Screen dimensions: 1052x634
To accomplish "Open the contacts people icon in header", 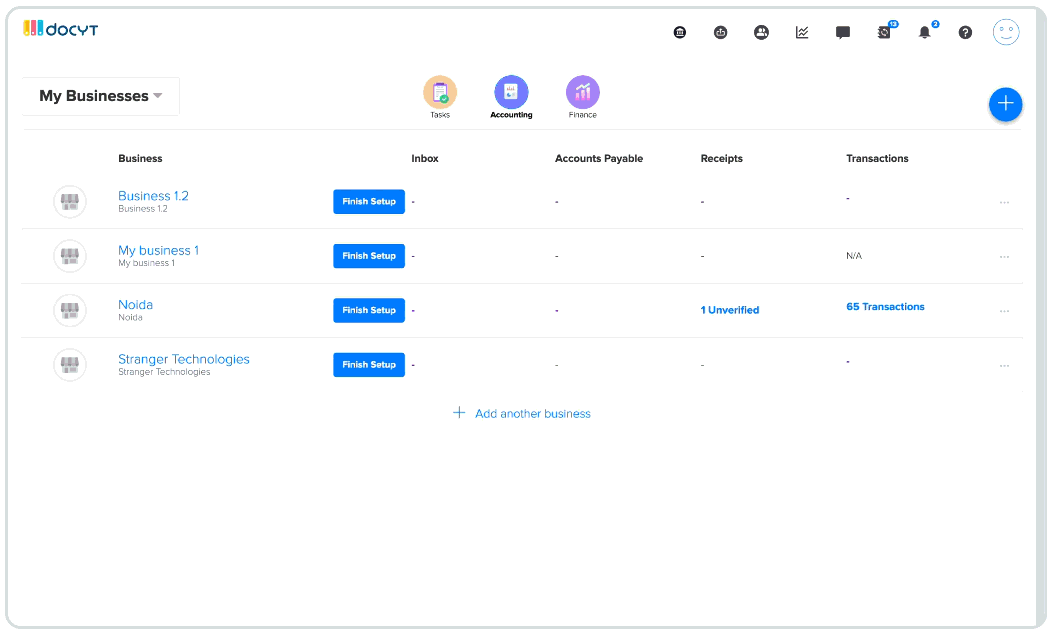I will tap(761, 32).
